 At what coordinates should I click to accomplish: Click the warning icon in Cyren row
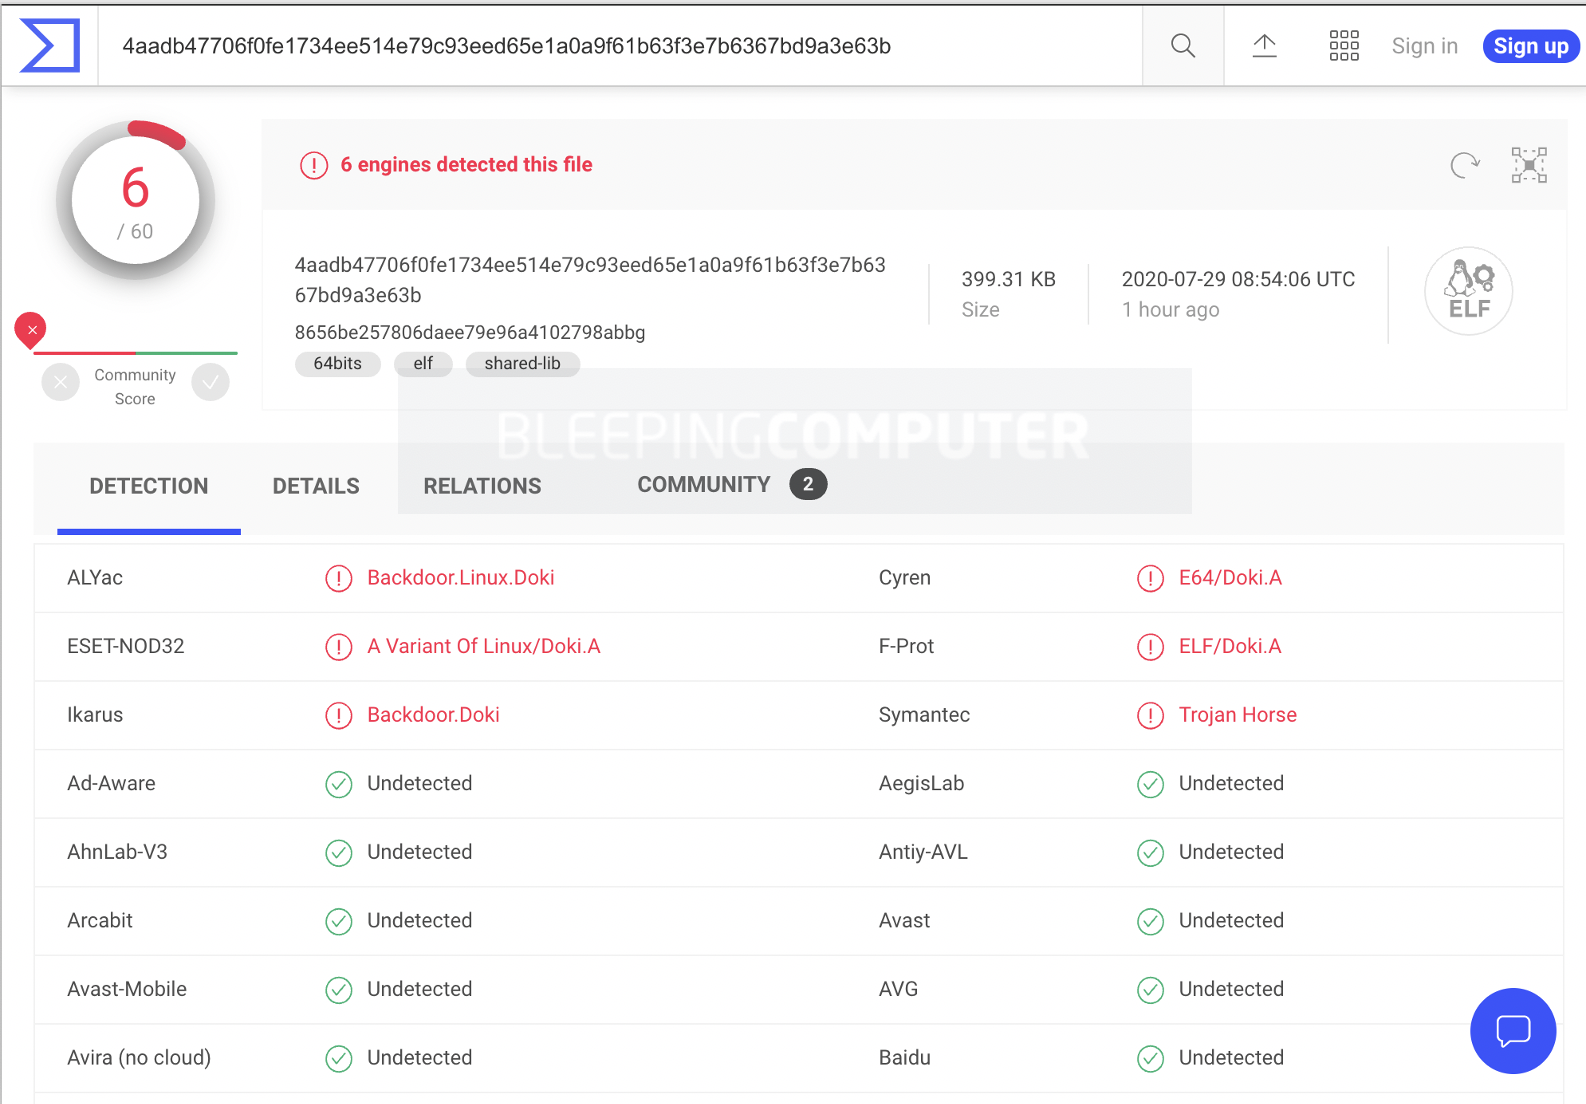pos(1151,578)
